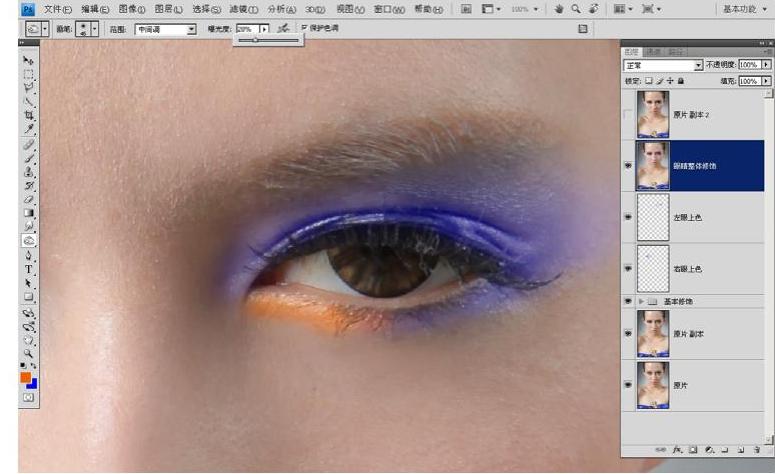The image size is (775, 474).
Task: Select the Sponge/Dodge tool in the toolbox
Action: 28,241
